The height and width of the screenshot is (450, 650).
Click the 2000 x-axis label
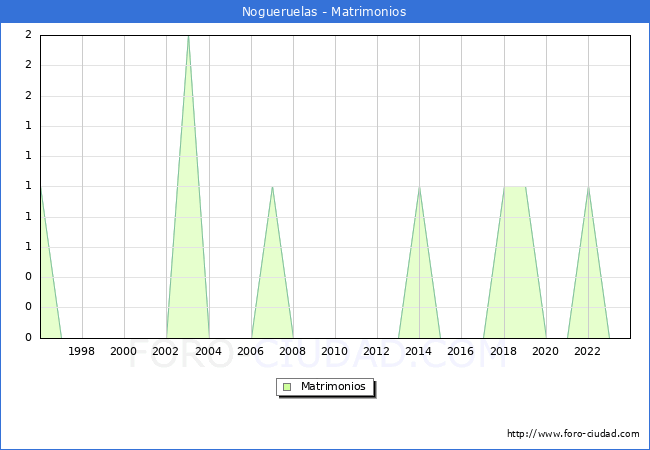click(x=124, y=351)
